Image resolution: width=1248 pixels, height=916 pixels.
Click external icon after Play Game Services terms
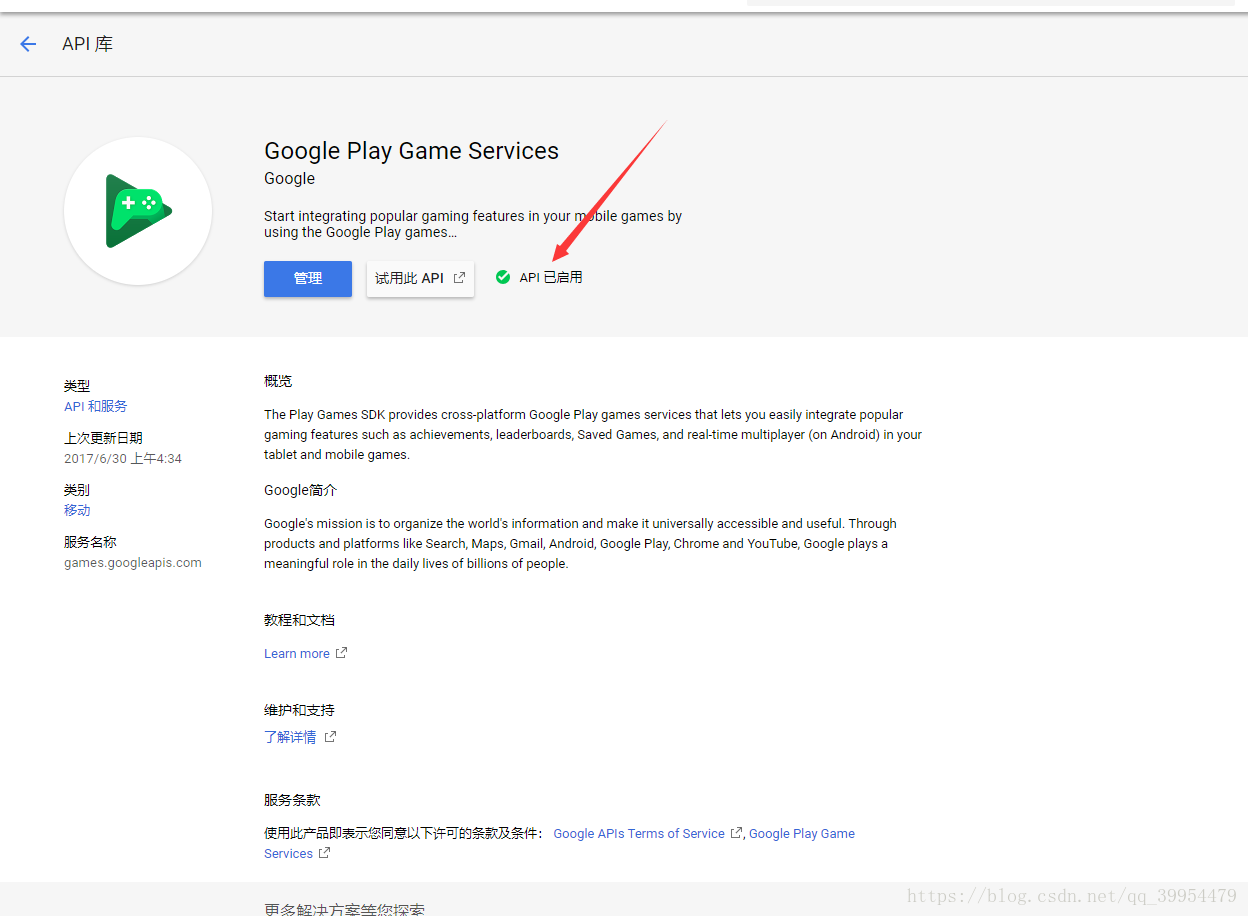[x=323, y=853]
